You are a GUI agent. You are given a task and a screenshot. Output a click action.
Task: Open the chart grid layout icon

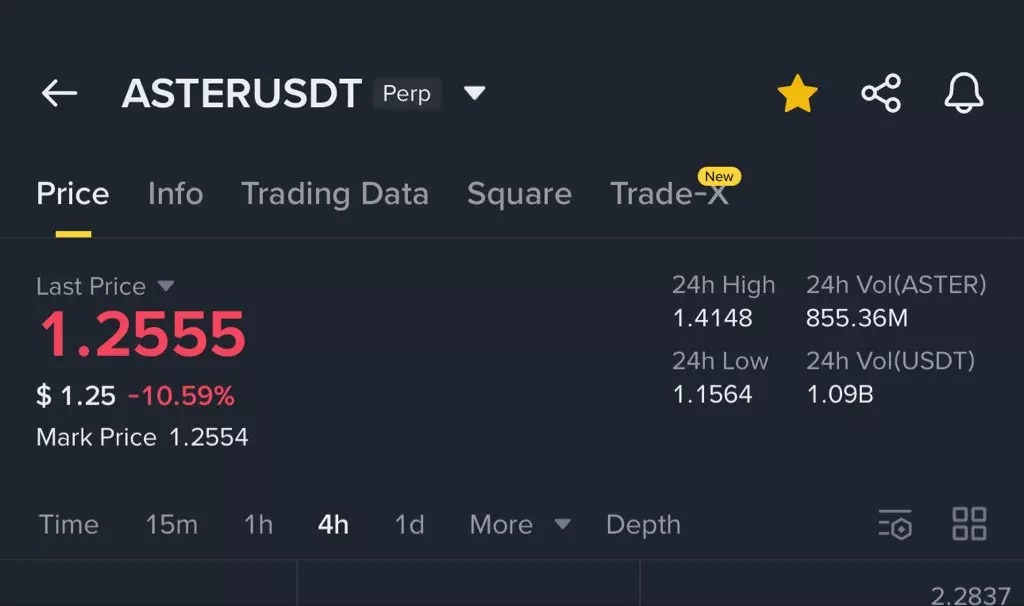tap(969, 524)
